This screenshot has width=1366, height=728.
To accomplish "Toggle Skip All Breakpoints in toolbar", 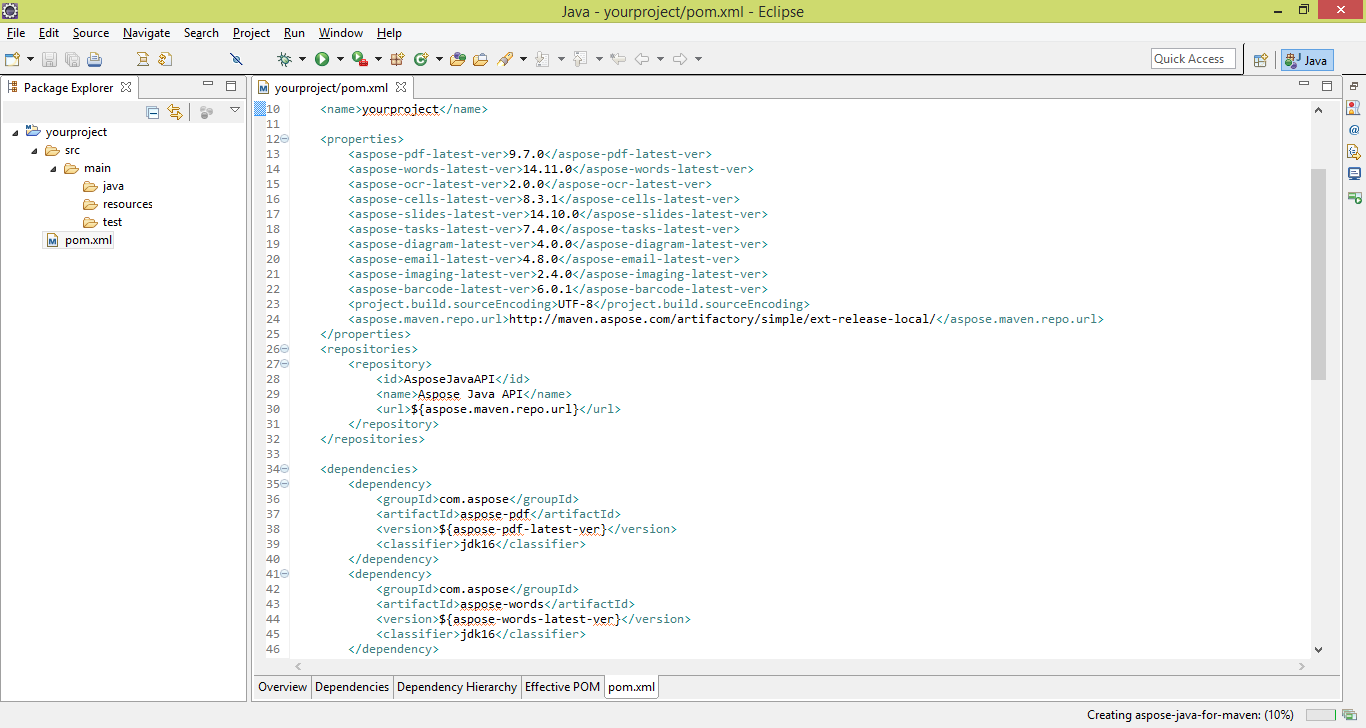I will click(x=236, y=59).
